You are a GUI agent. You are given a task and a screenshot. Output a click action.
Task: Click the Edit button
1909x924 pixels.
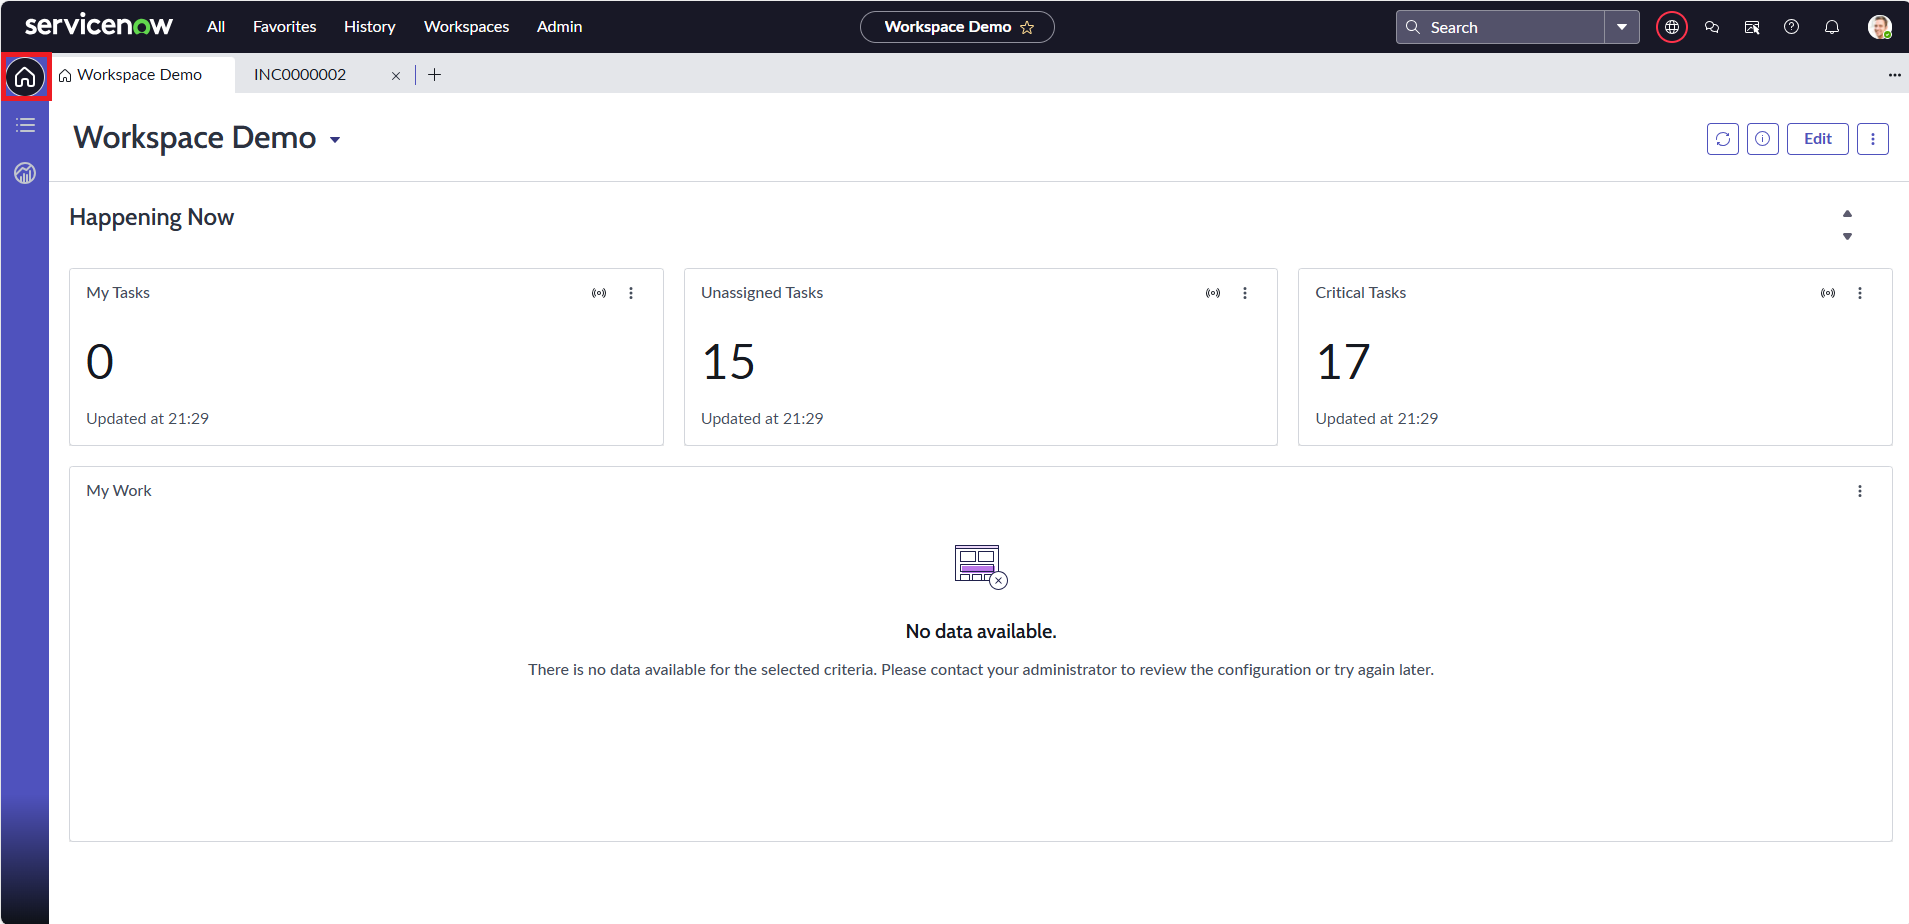point(1817,139)
